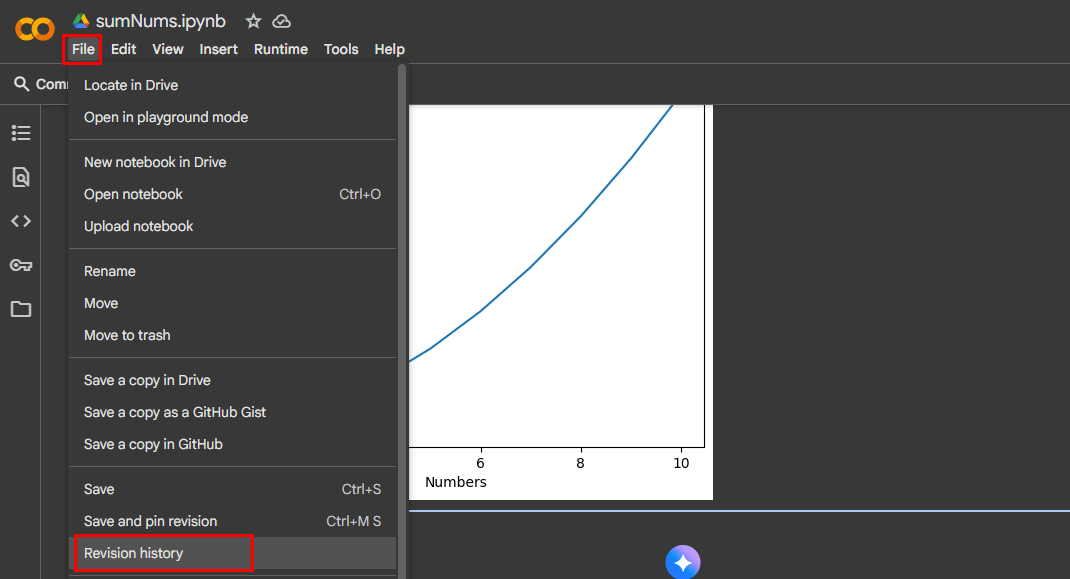
Task: Click the Google Colab logo
Action: point(34,29)
